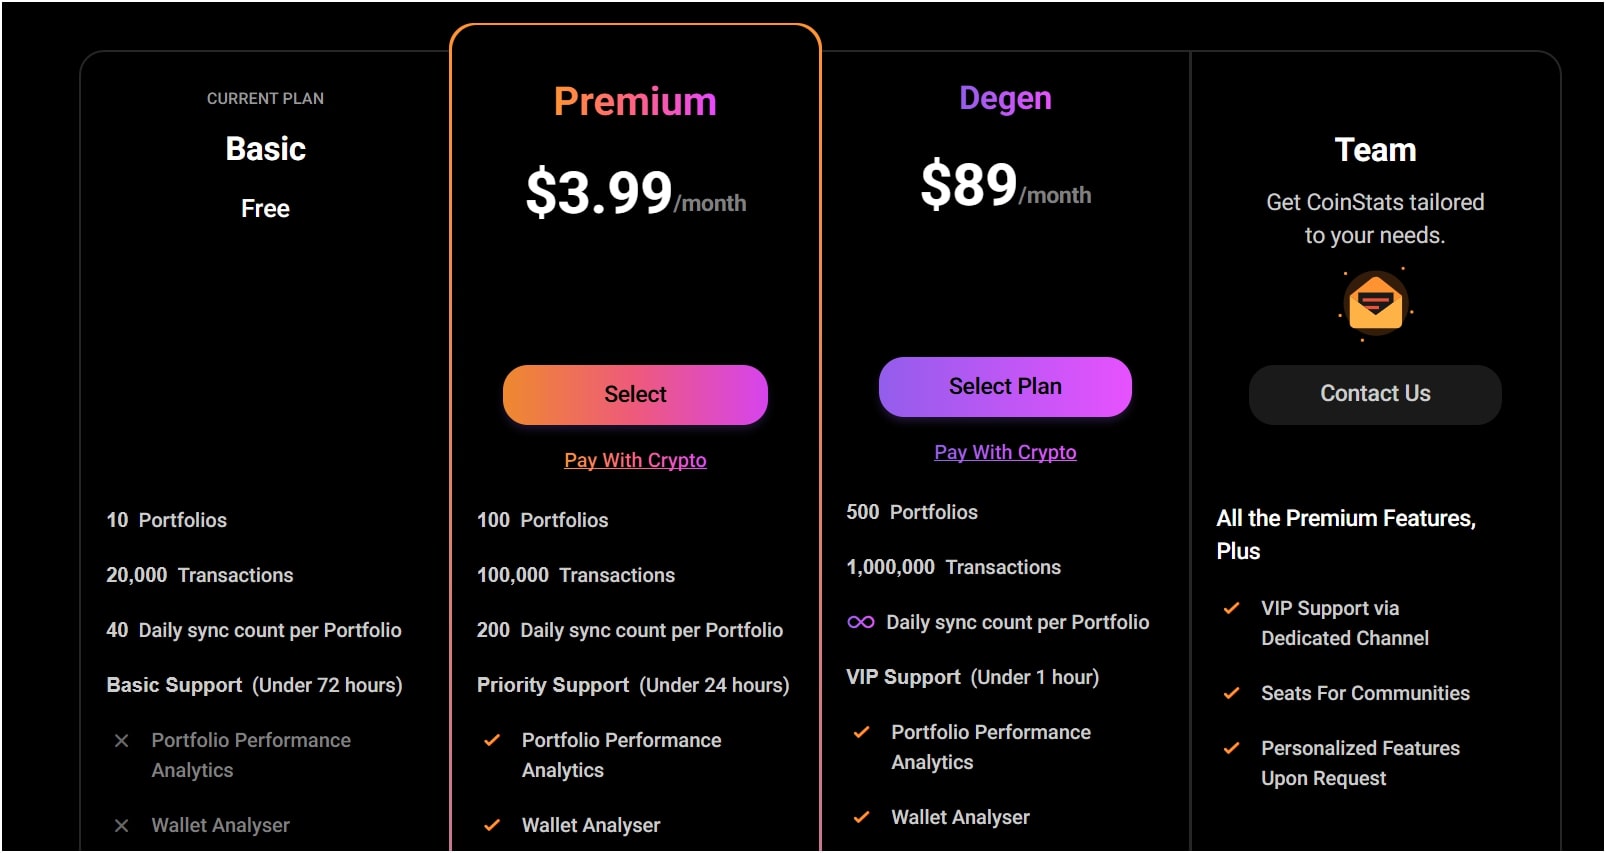Click checkmark beside Degen Portfolio Performance Analytics
Screen dimensions: 1606x853
[861, 733]
